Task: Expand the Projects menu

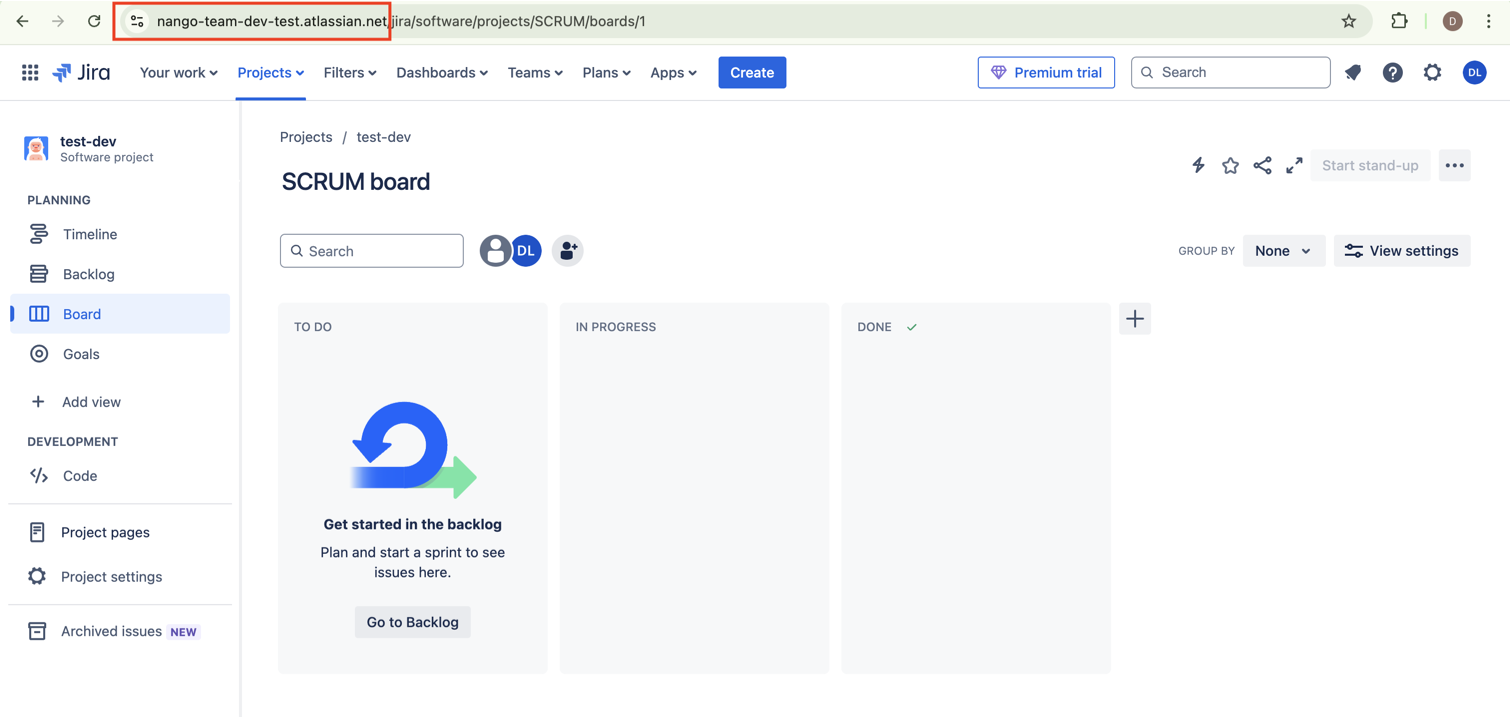Action: click(x=270, y=72)
